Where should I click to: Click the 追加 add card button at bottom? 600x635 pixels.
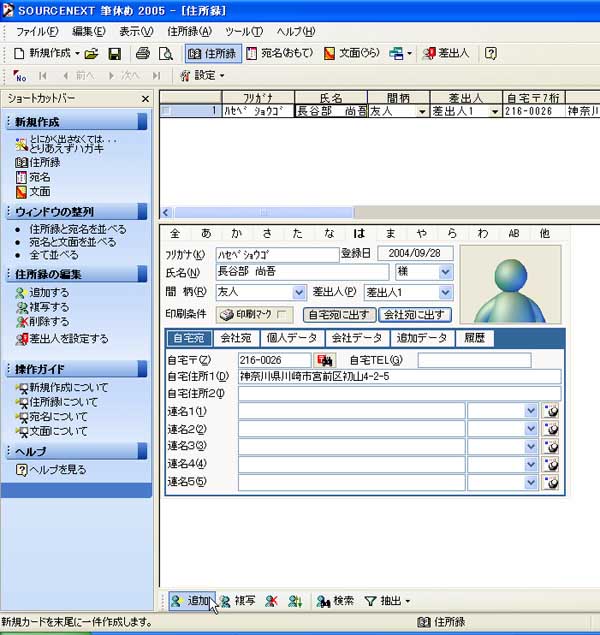point(192,601)
